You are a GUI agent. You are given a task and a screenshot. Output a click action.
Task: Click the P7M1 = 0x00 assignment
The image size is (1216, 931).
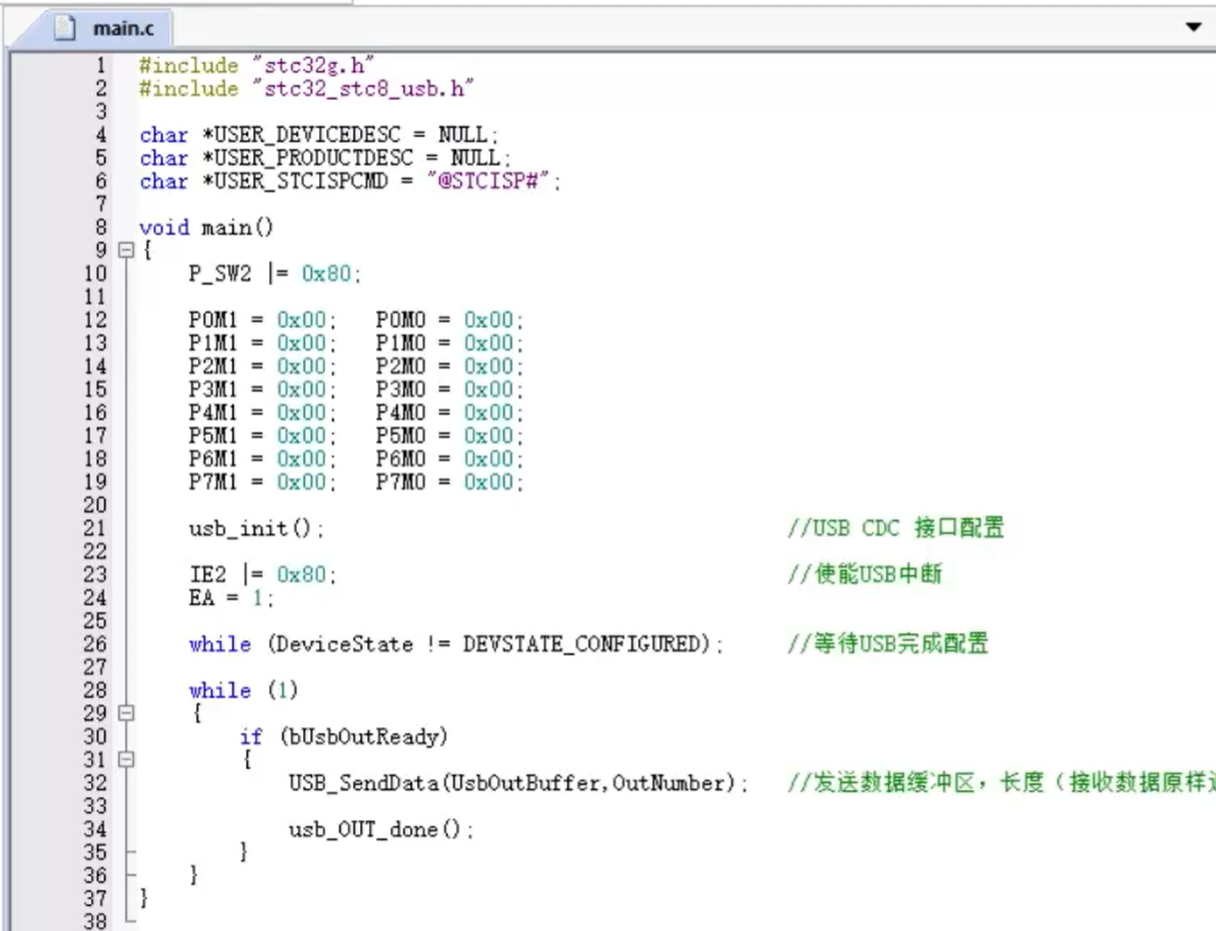[x=263, y=482]
